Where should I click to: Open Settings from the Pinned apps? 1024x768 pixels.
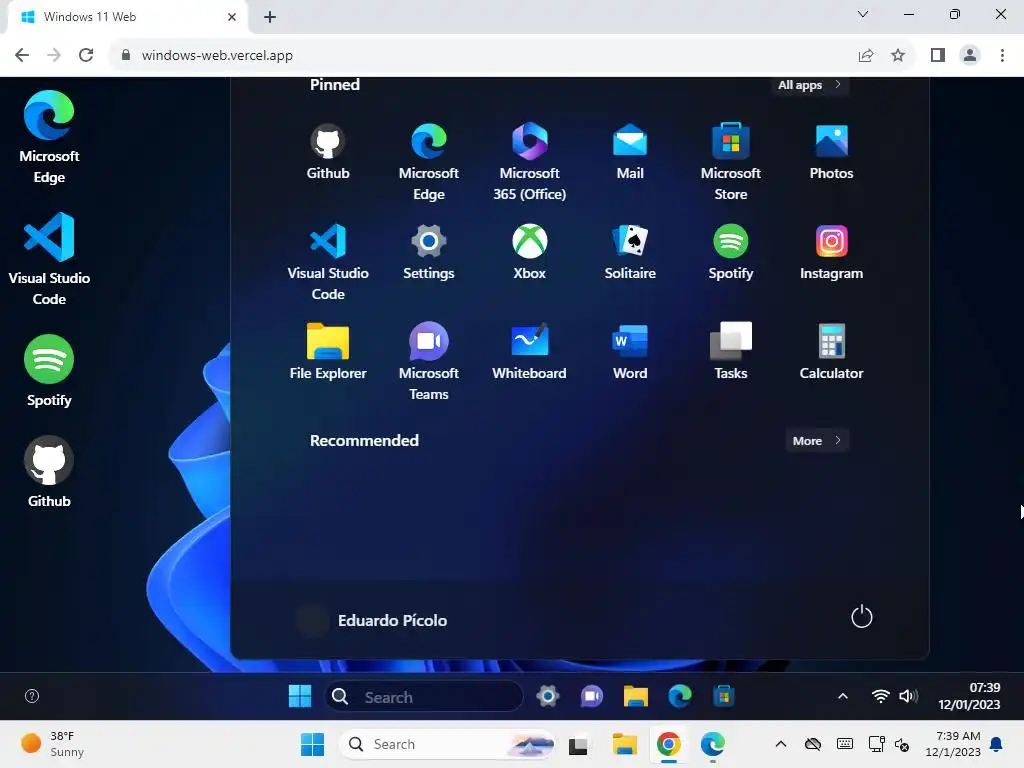point(428,252)
